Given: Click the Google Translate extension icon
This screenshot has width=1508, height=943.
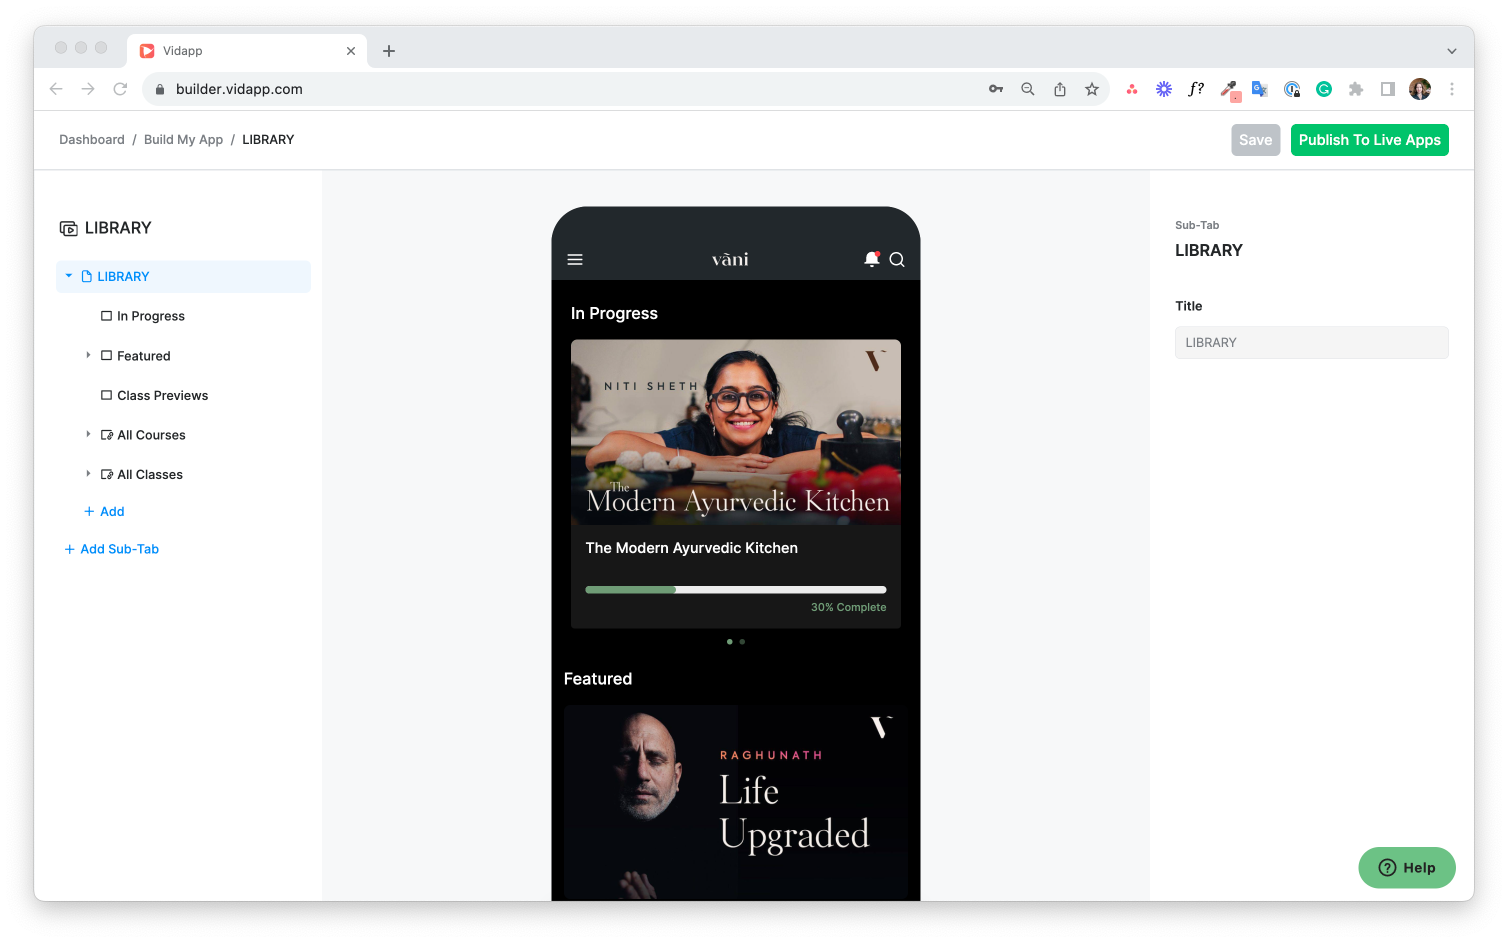Looking at the screenshot, I should 1260,89.
